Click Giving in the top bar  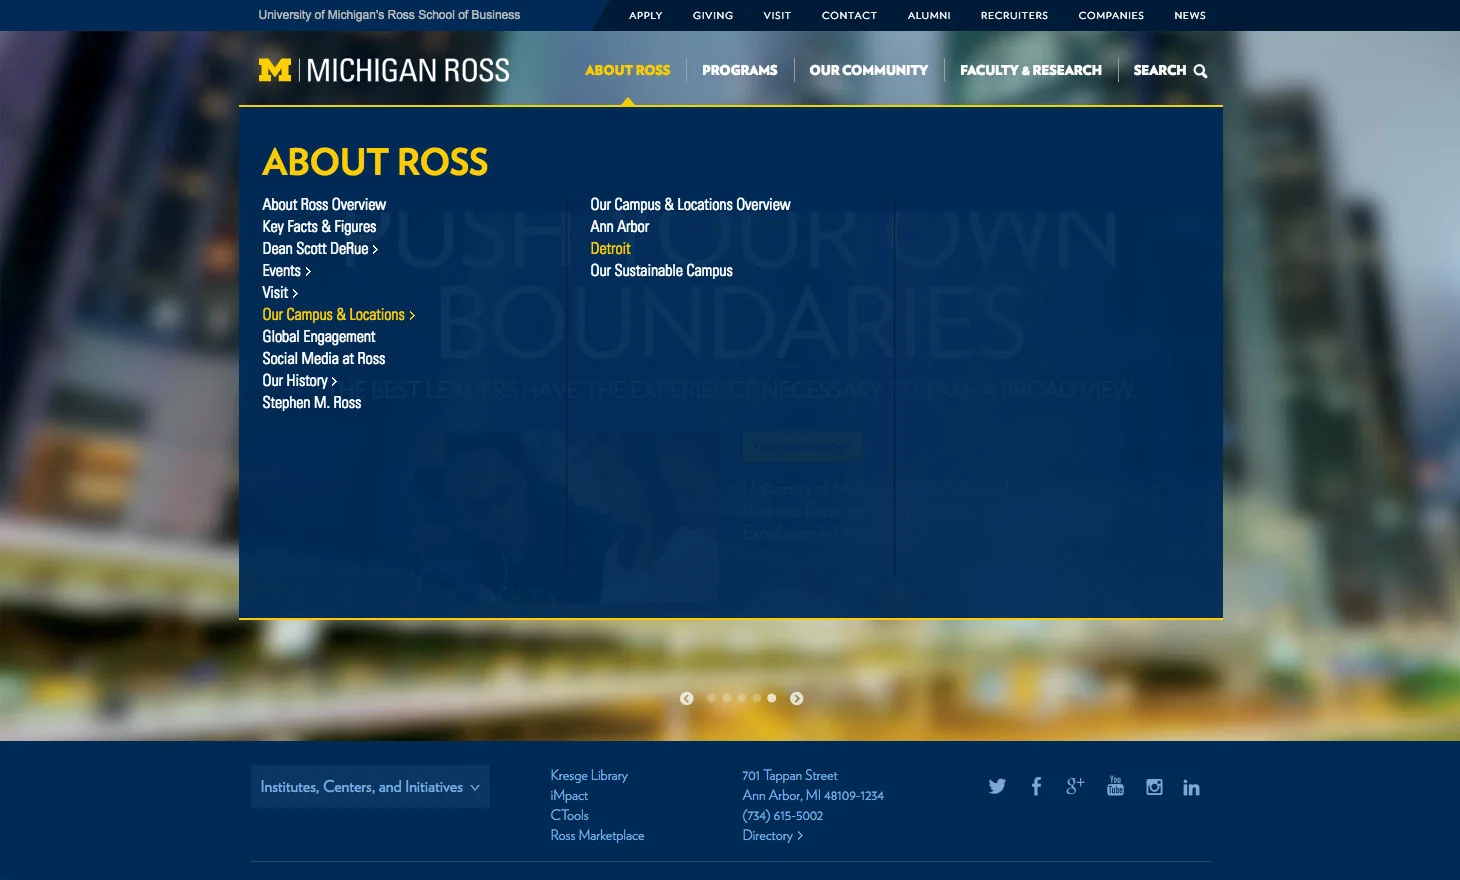pos(712,15)
